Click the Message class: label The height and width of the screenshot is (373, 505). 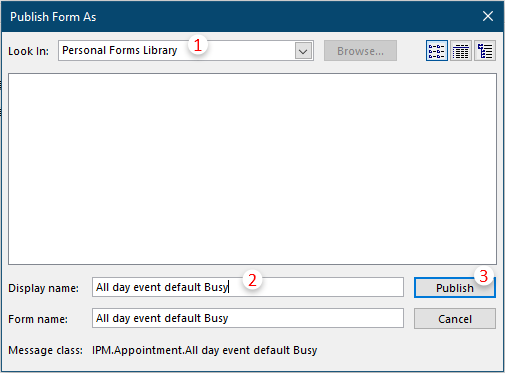(x=45, y=350)
